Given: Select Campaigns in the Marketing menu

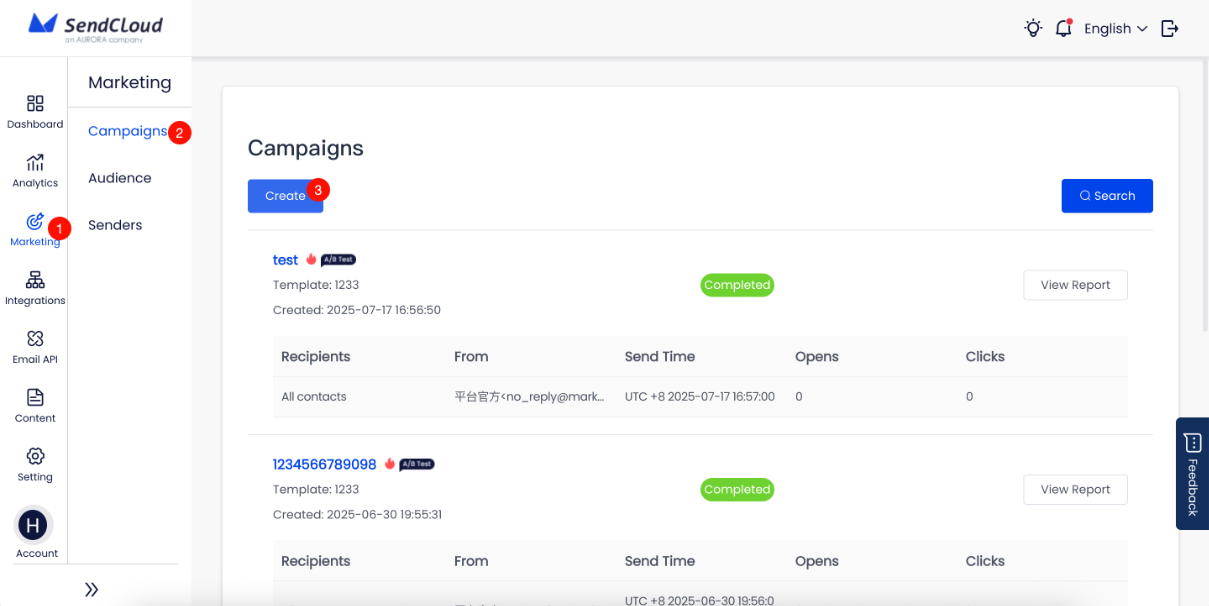Looking at the screenshot, I should (x=128, y=131).
